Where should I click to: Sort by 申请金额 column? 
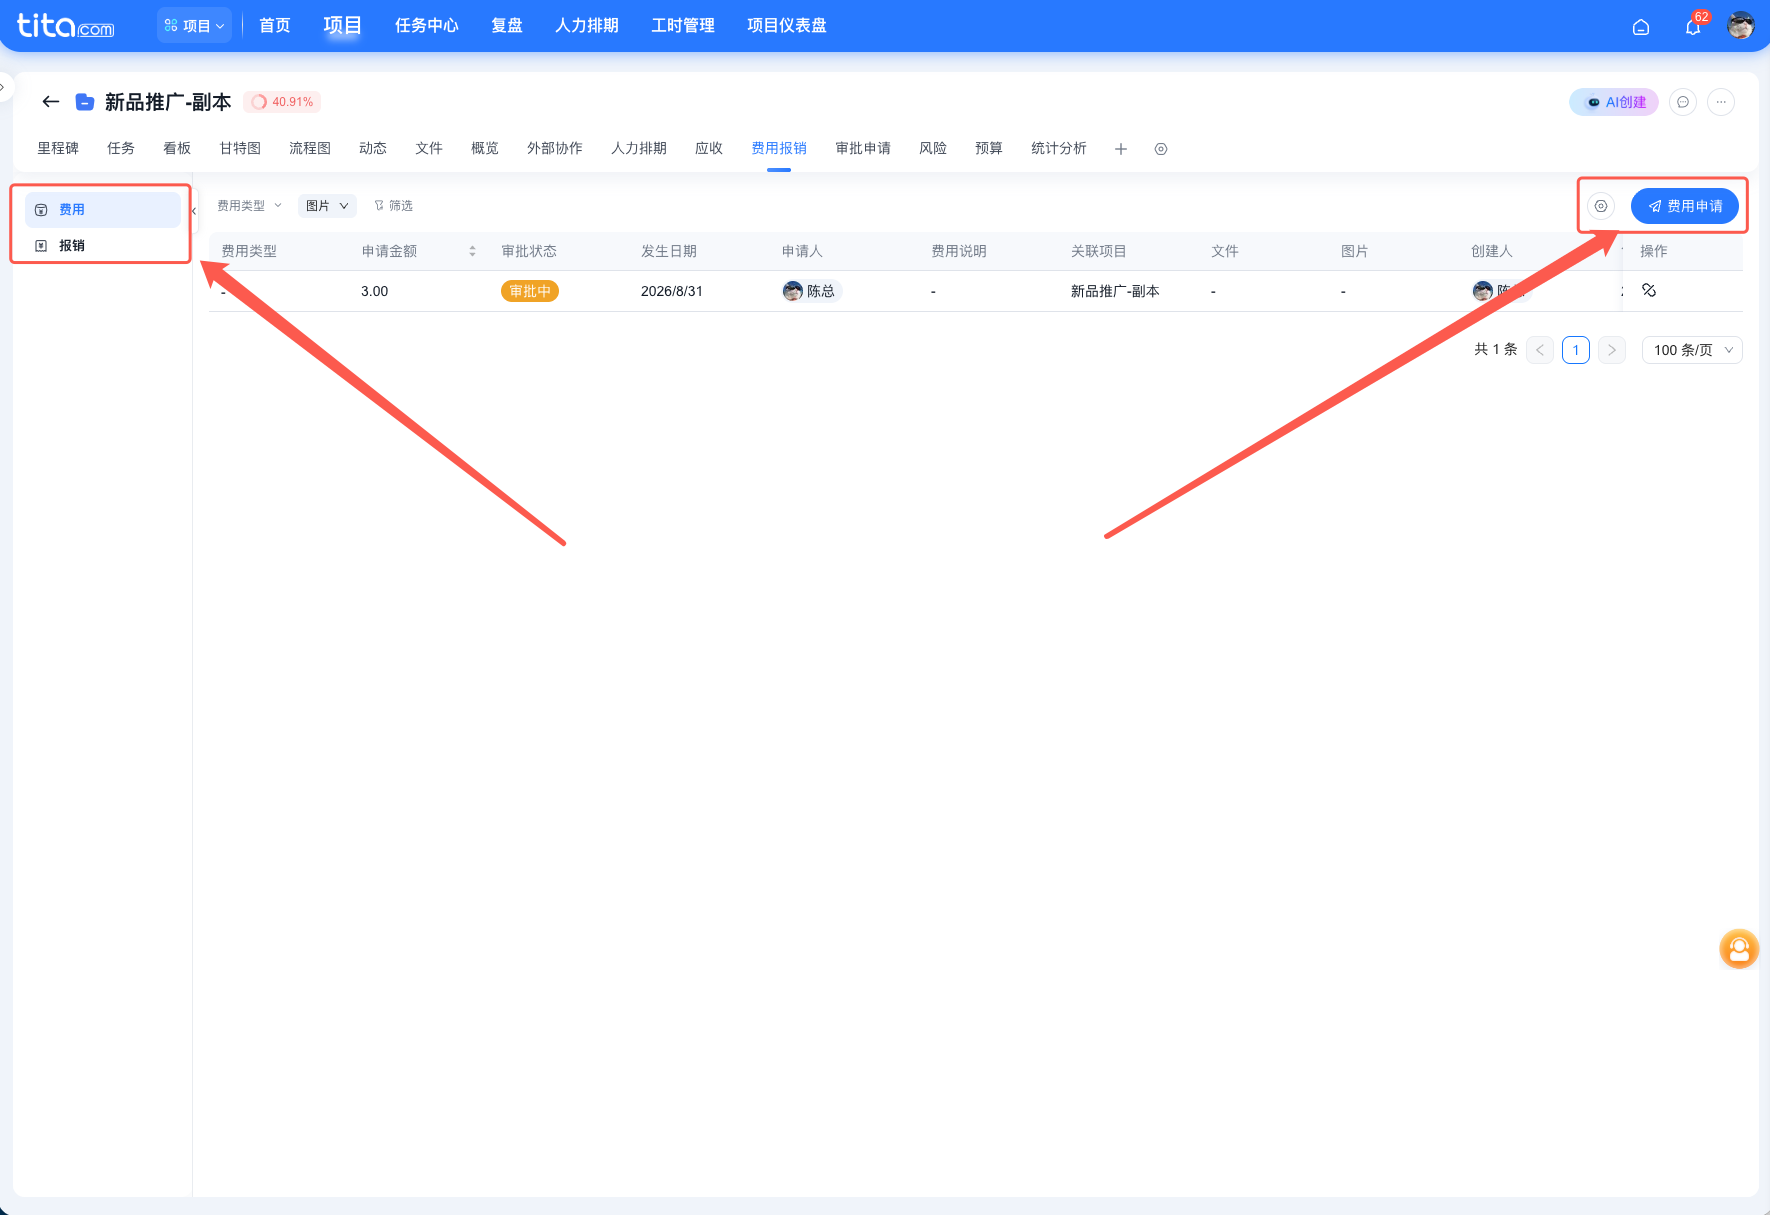(472, 251)
